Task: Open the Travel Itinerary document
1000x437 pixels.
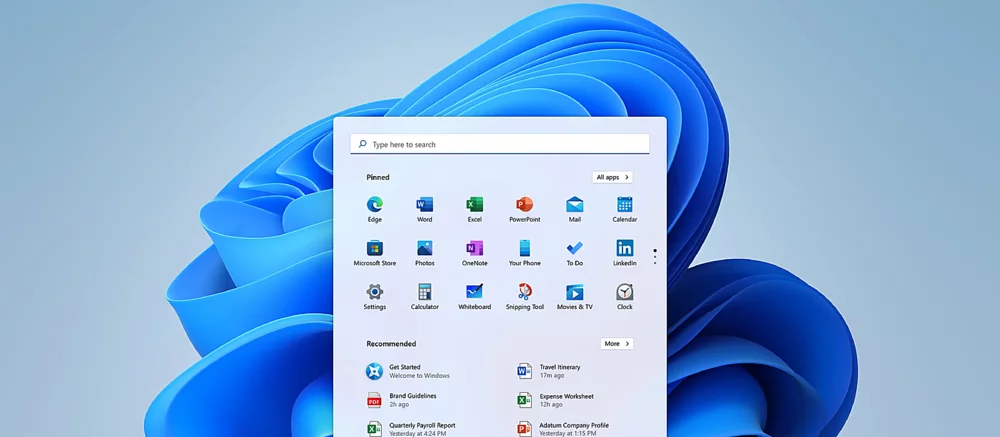Action: click(560, 371)
